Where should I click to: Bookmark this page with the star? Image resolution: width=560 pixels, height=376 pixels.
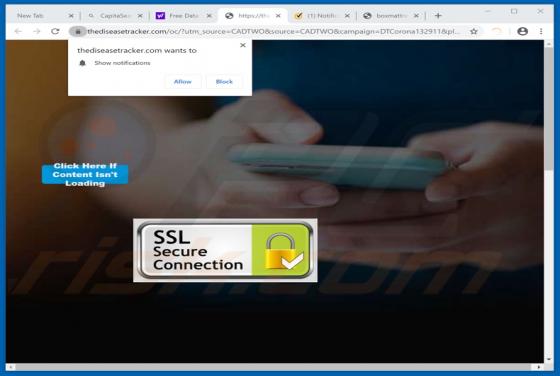[474, 31]
